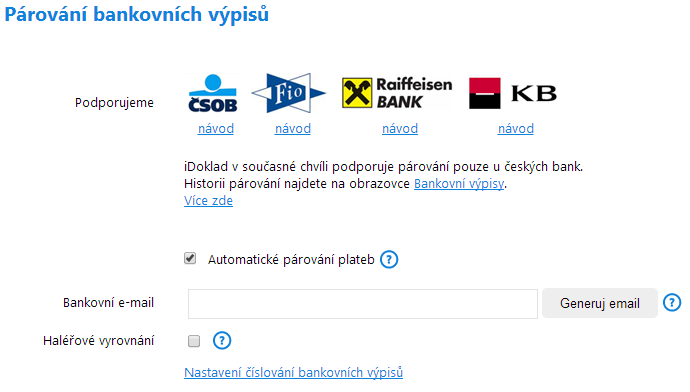
Task: Open the návod link under KB
Action: (x=516, y=128)
